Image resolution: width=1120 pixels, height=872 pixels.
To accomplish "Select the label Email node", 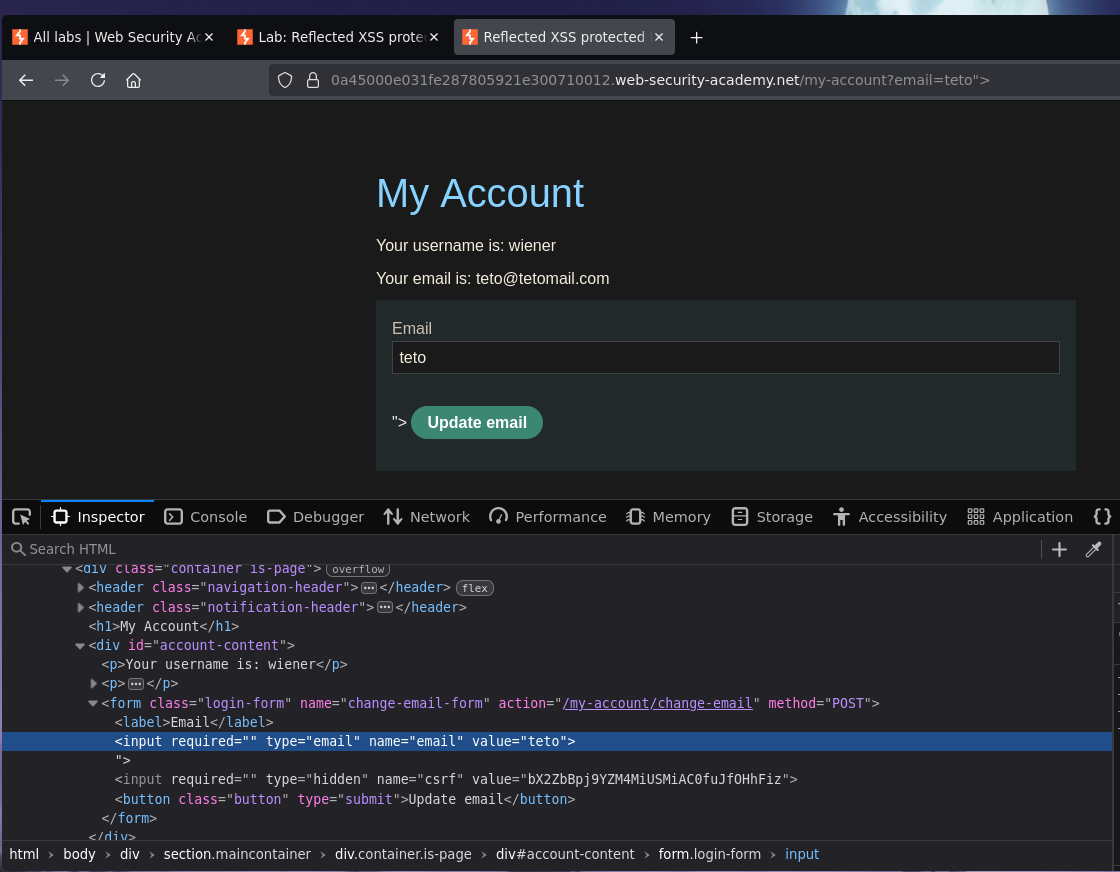I will [x=194, y=723].
